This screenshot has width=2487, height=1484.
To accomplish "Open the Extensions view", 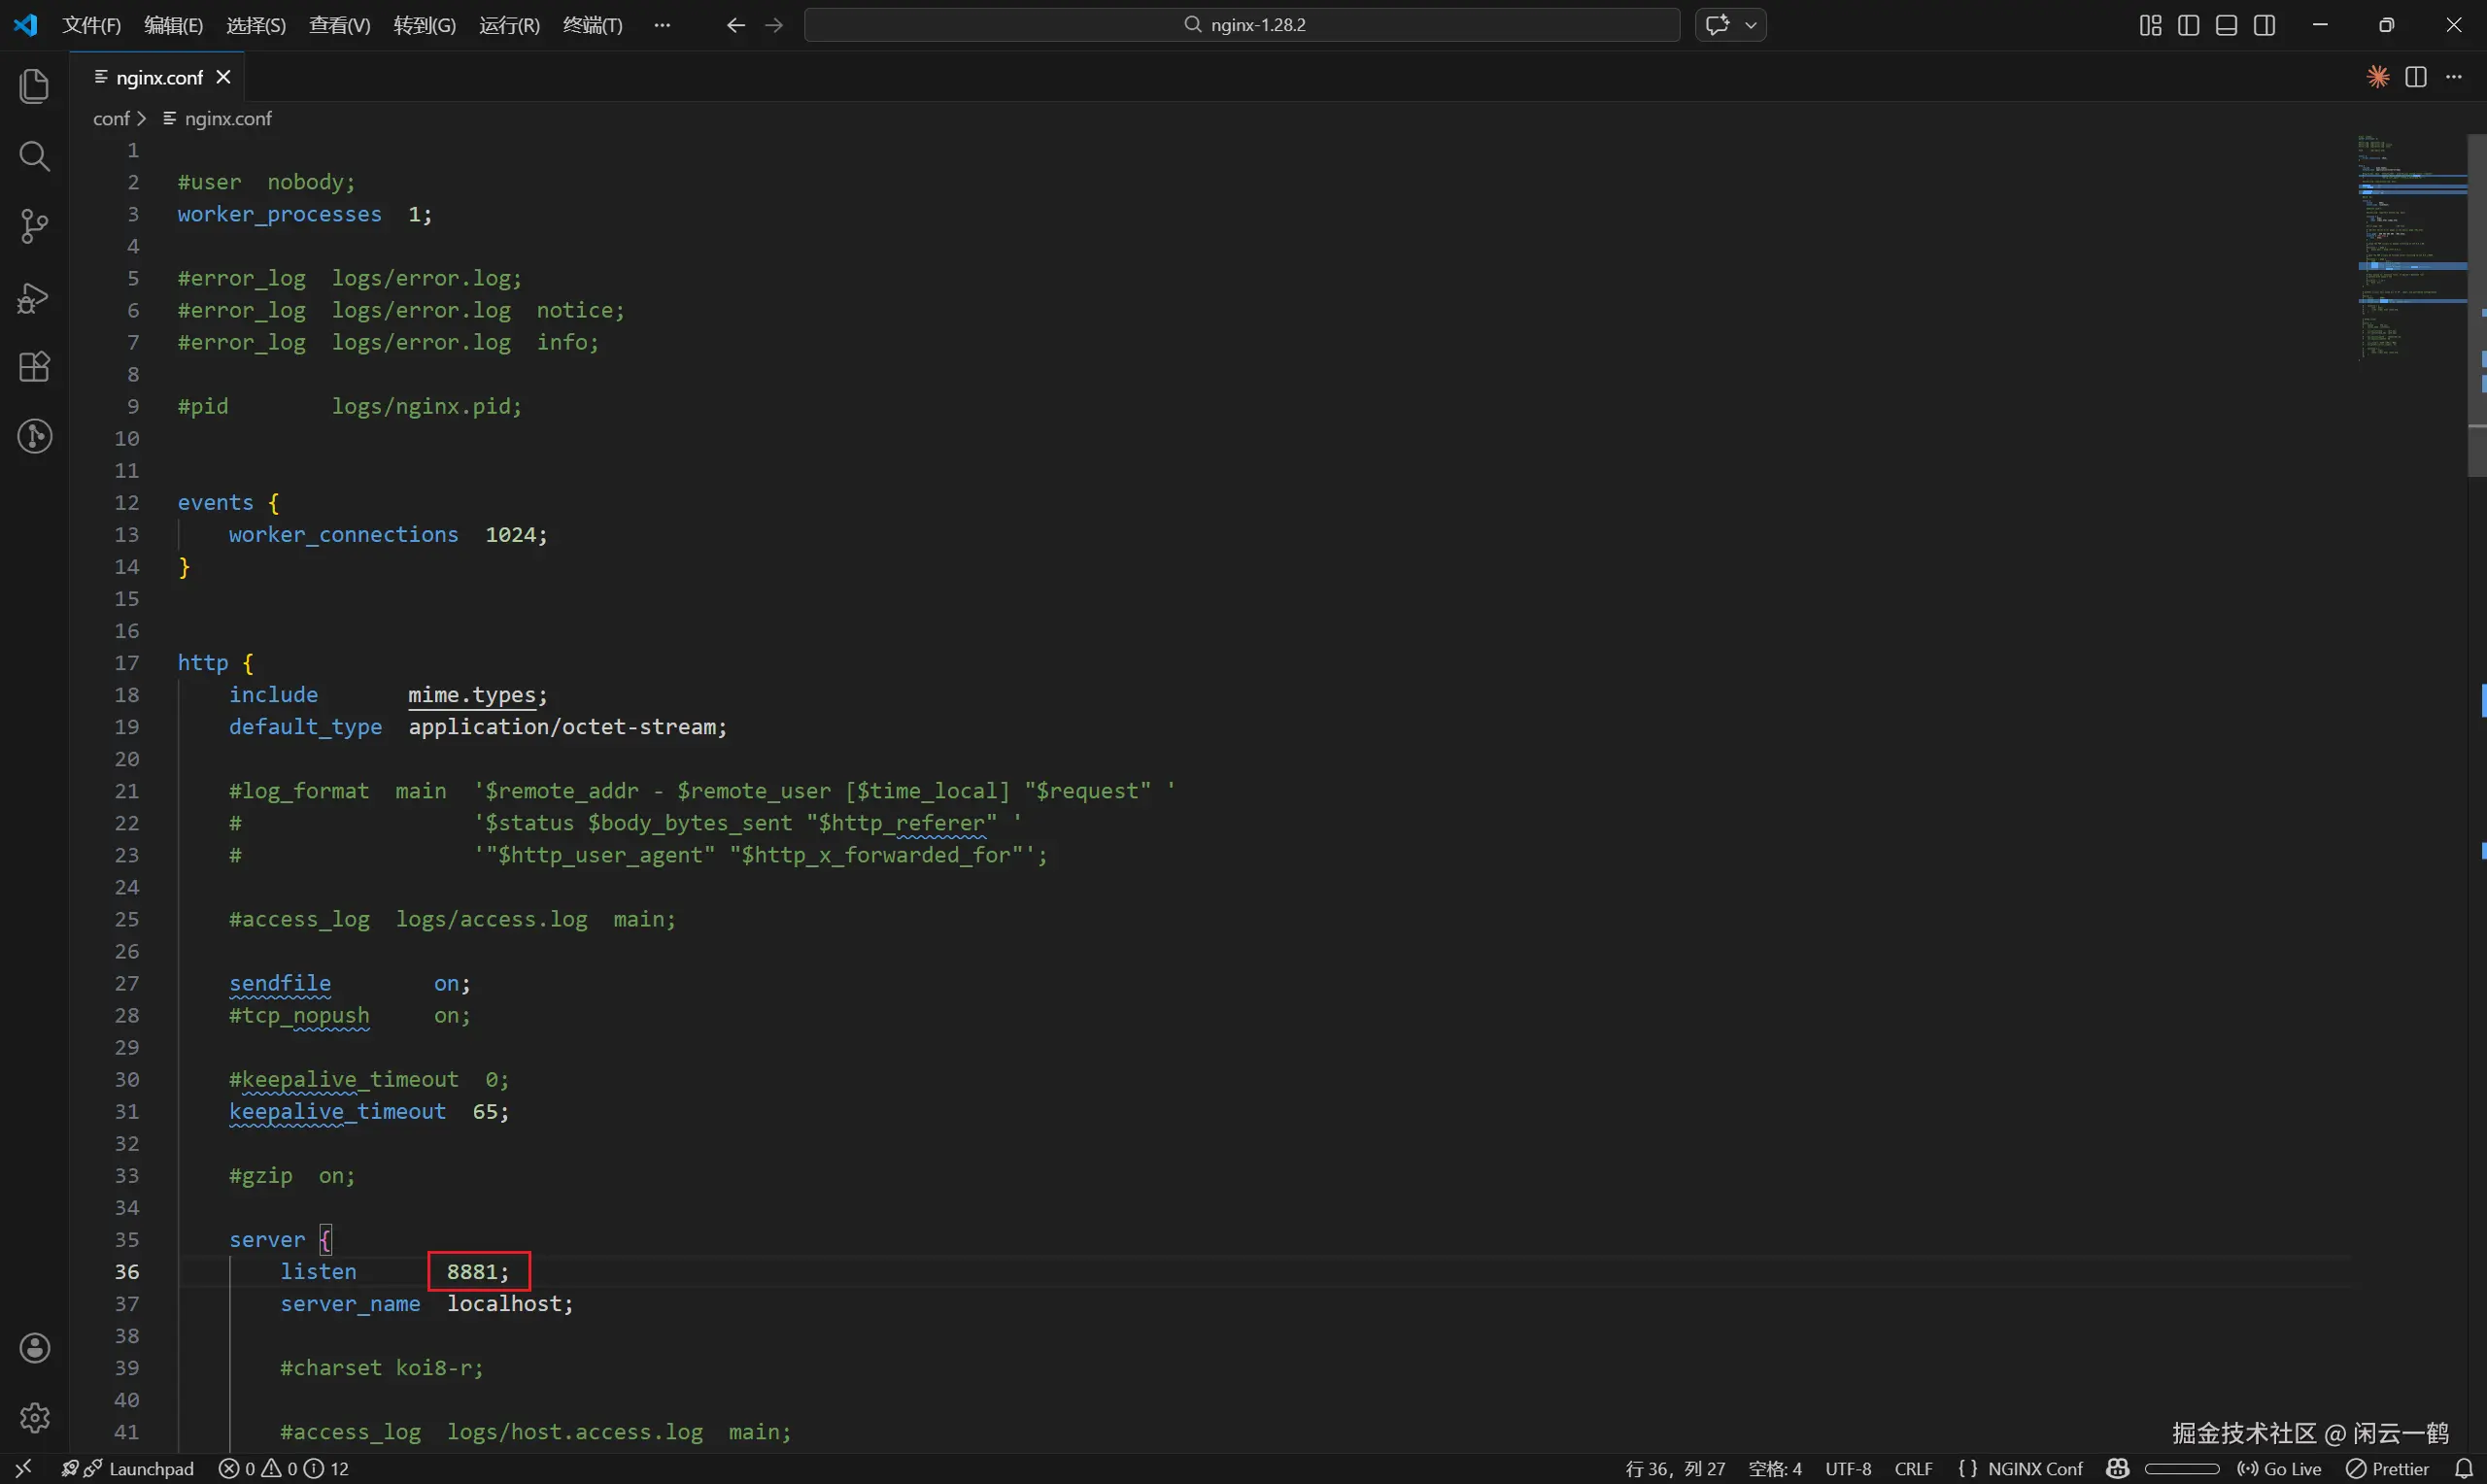I will pos(34,367).
